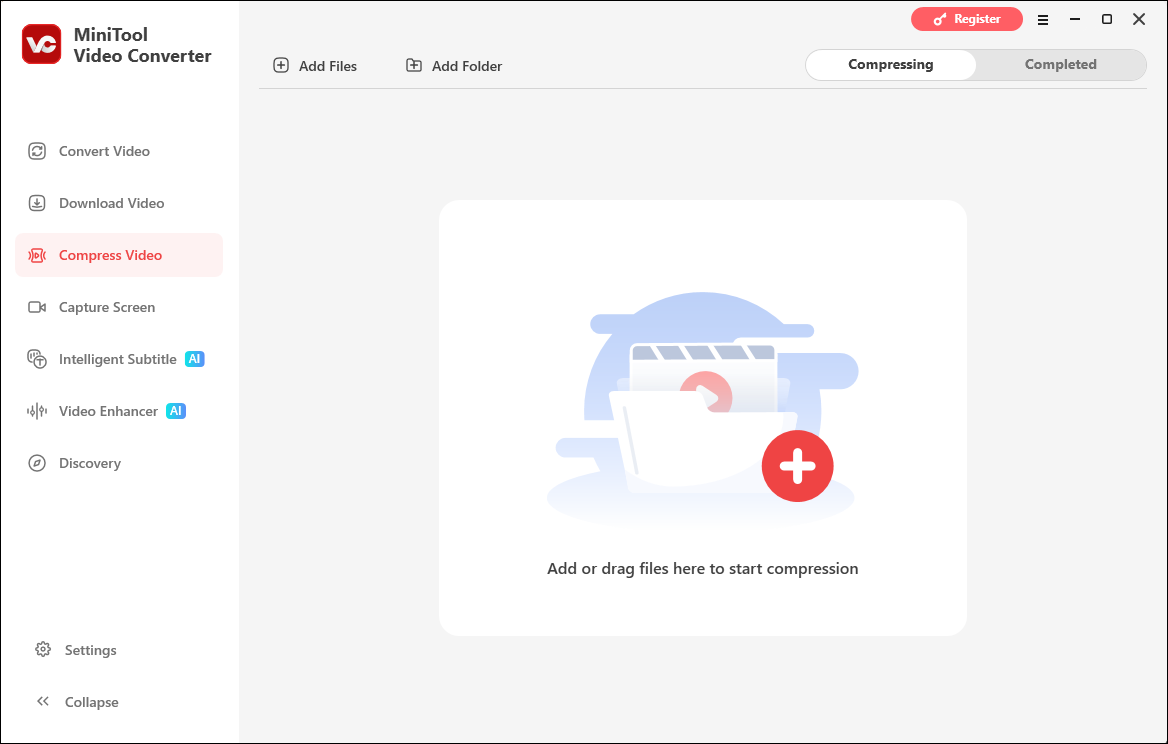The width and height of the screenshot is (1168, 744).
Task: Click the Convert Video sidebar icon
Action: coord(36,151)
